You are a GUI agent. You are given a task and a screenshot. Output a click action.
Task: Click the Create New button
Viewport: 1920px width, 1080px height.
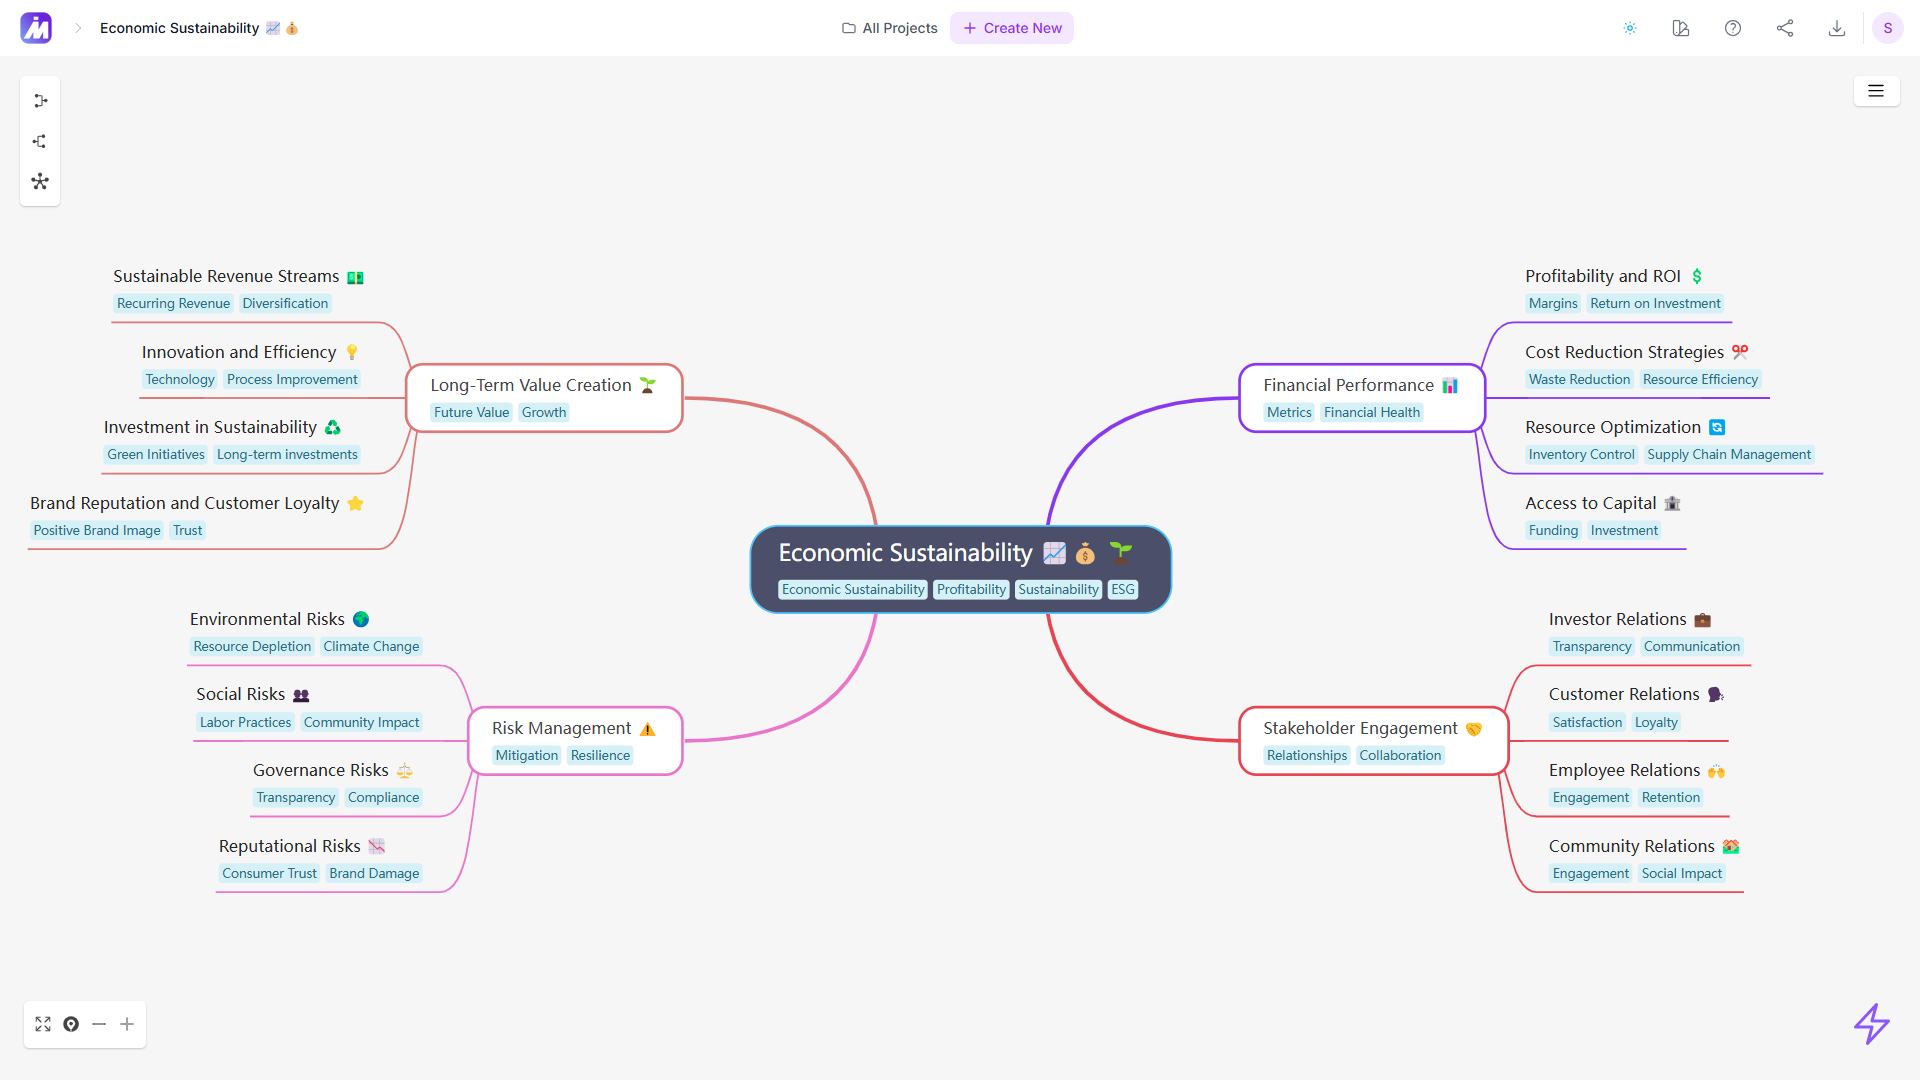coord(1014,28)
